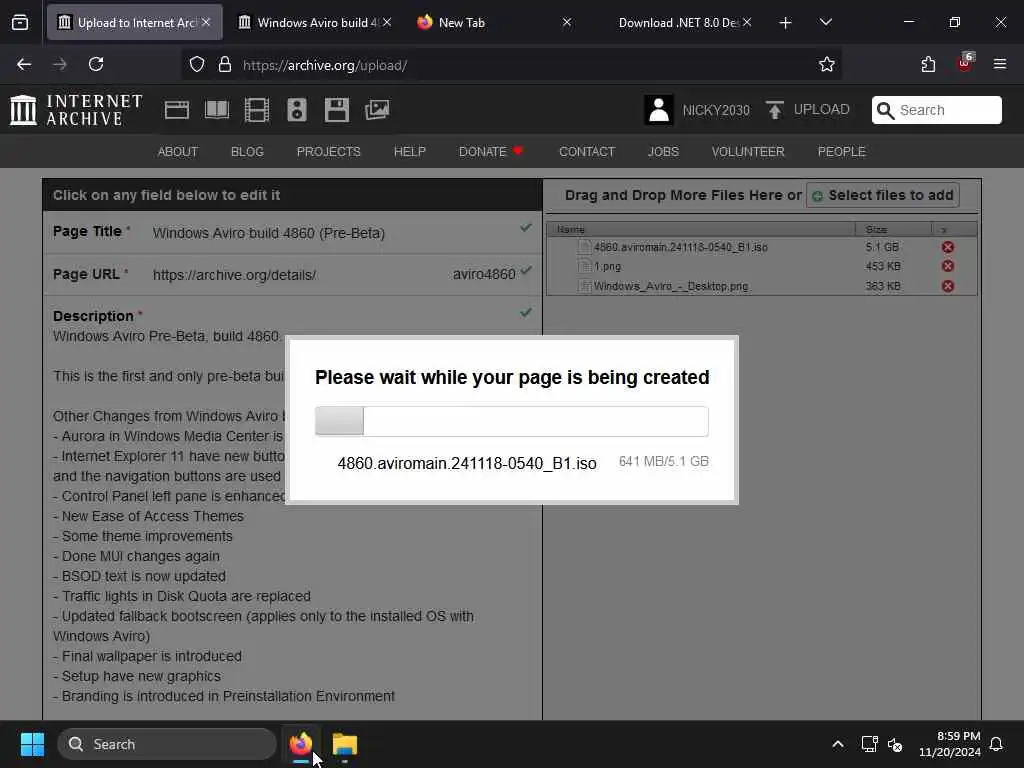Open the ABOUT menu link
Screen dimensions: 1024x768
pos(178,152)
